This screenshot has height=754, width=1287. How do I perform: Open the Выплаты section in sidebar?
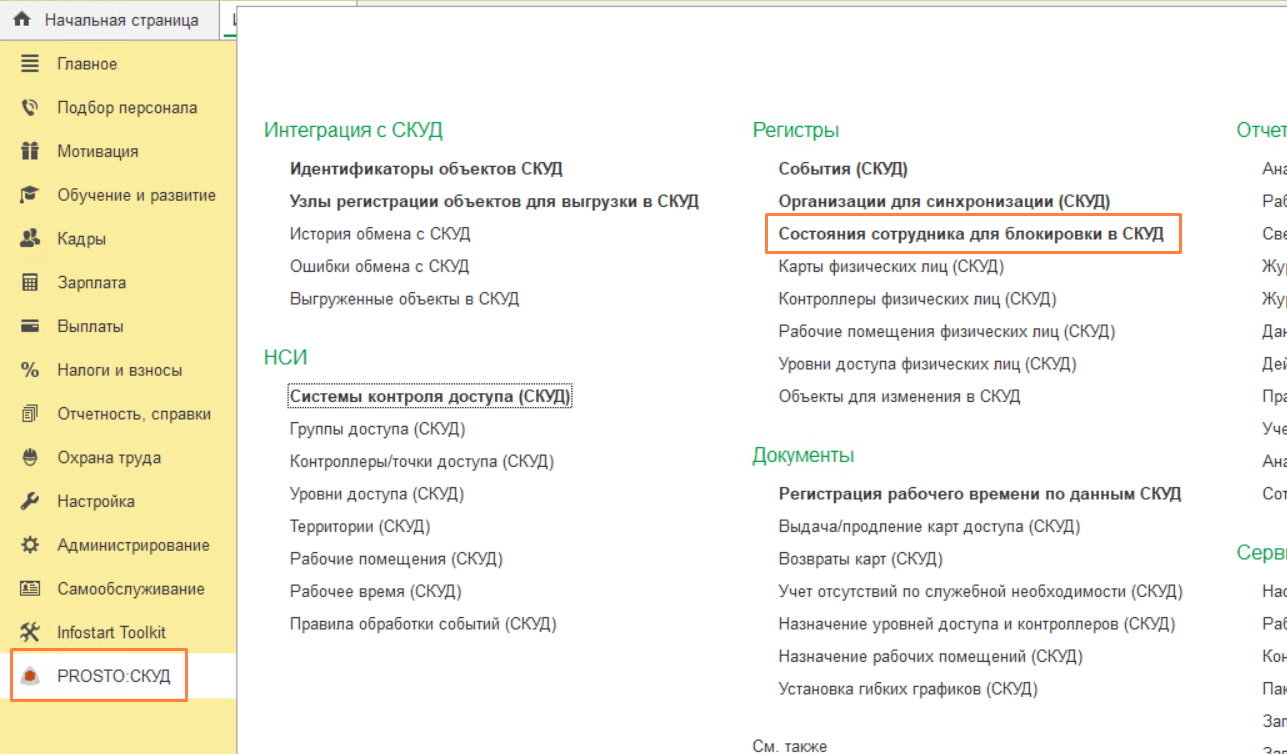point(90,327)
